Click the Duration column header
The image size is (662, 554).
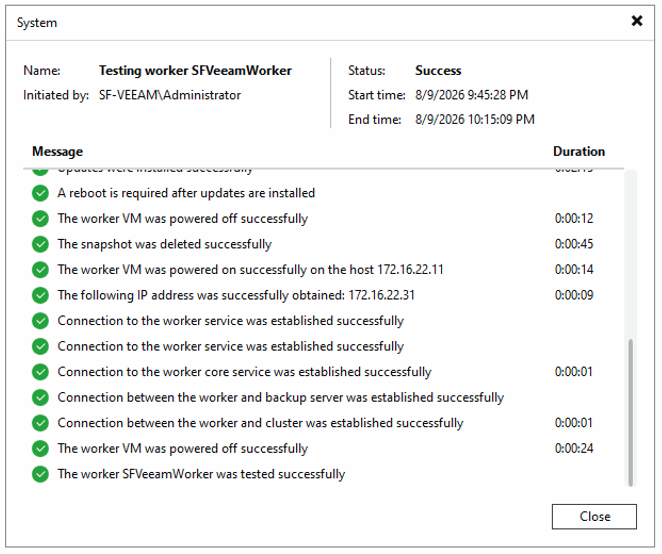point(579,152)
